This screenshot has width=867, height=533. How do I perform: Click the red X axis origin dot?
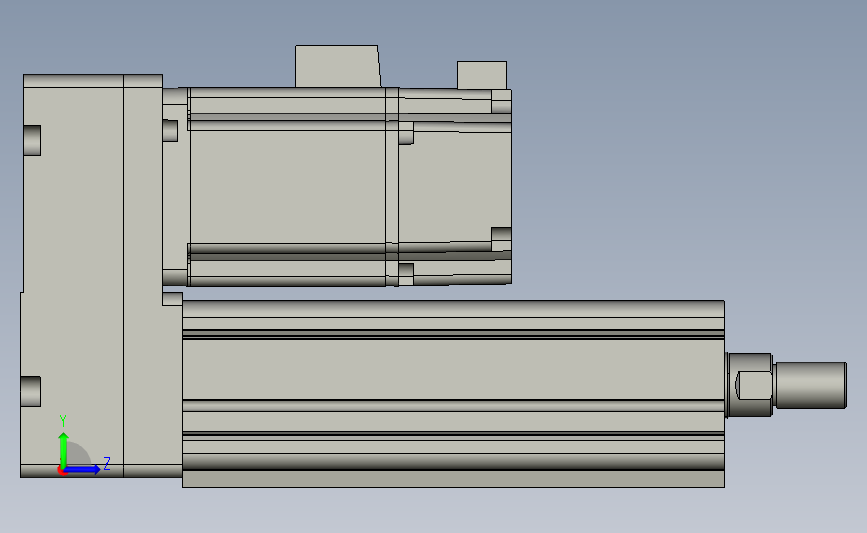[61, 471]
